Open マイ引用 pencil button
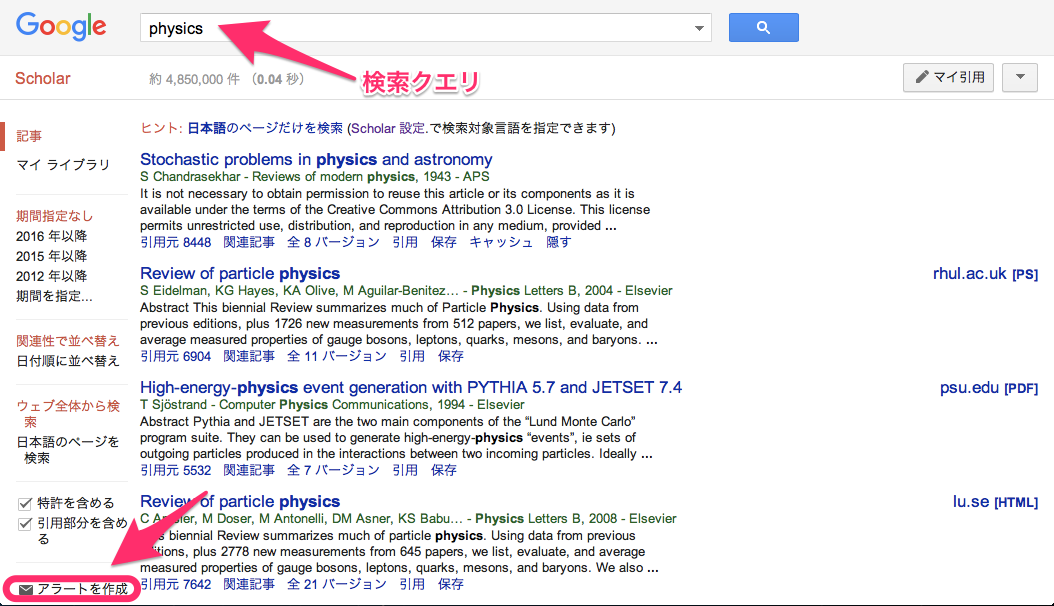 948,77
